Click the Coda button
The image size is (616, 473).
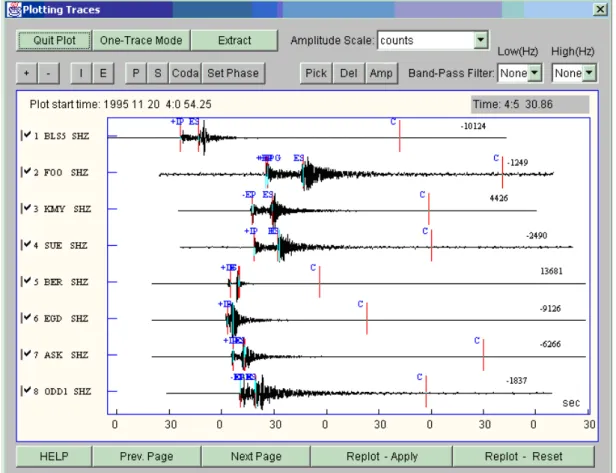click(x=185, y=73)
